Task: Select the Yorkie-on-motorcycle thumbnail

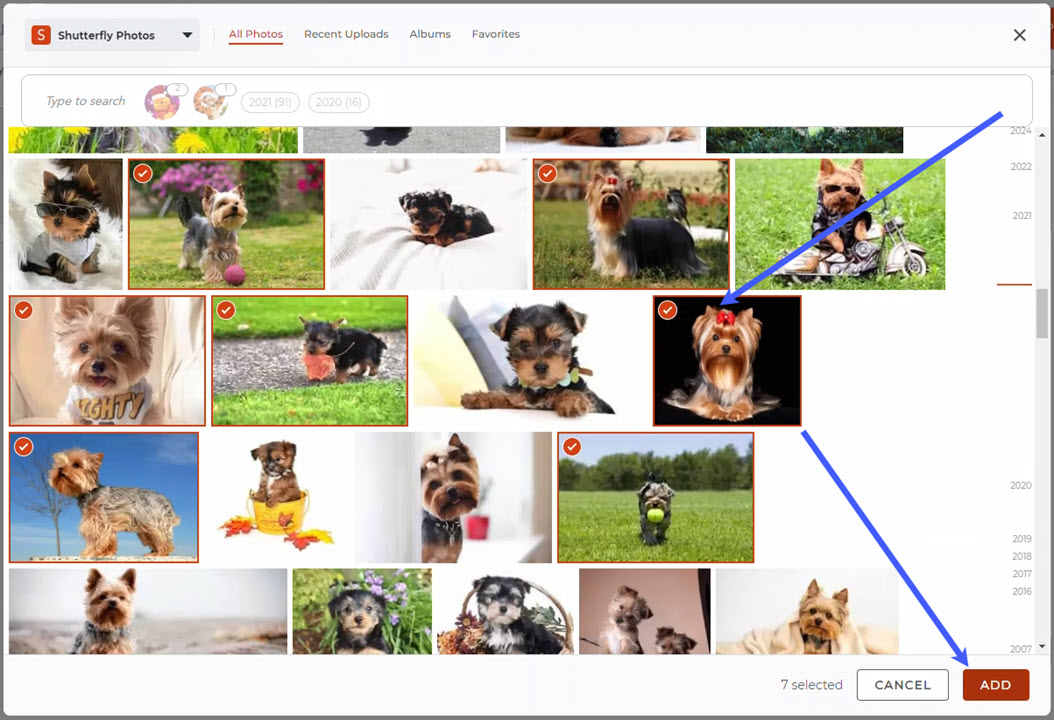Action: 839,223
